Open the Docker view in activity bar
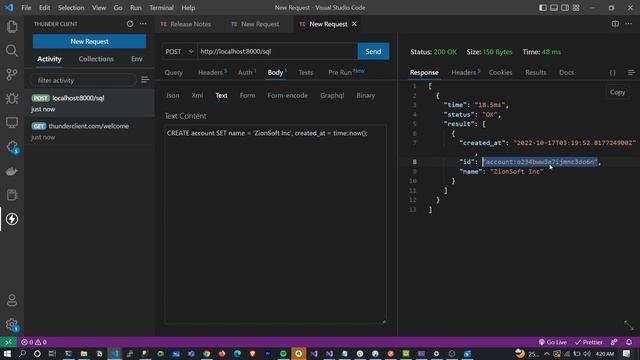Viewport: 640px width, 360px height. (x=12, y=171)
